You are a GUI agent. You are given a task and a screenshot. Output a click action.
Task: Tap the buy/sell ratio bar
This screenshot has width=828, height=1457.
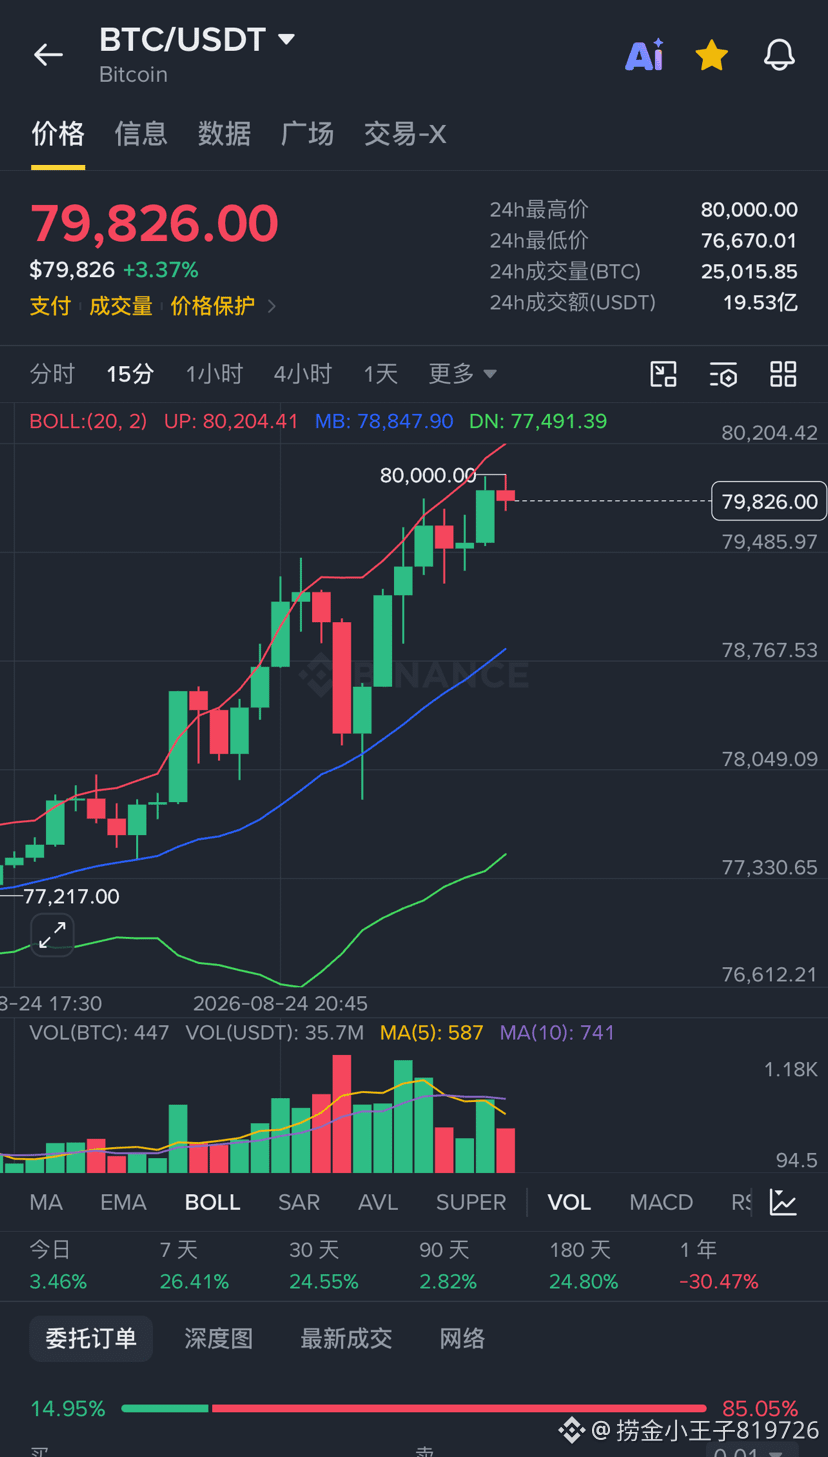(x=414, y=1408)
